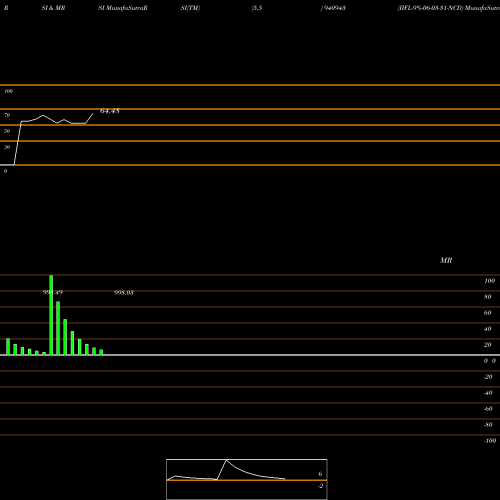Click the 6 label in mini chart
This screenshot has width=500, height=500.
[320, 474]
